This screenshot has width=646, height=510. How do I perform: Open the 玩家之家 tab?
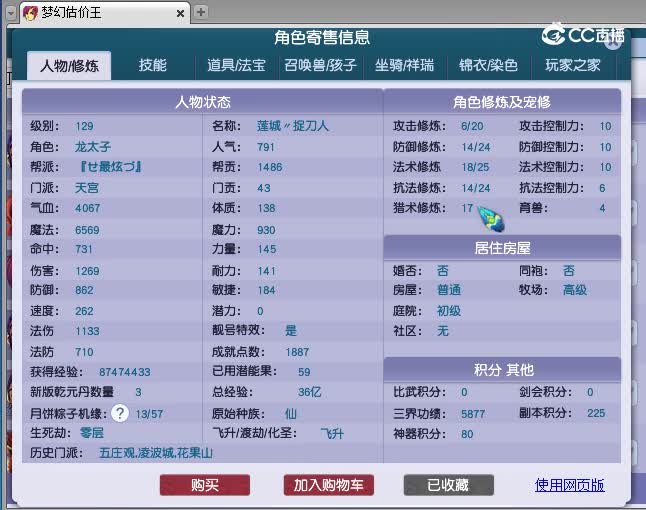click(x=573, y=65)
